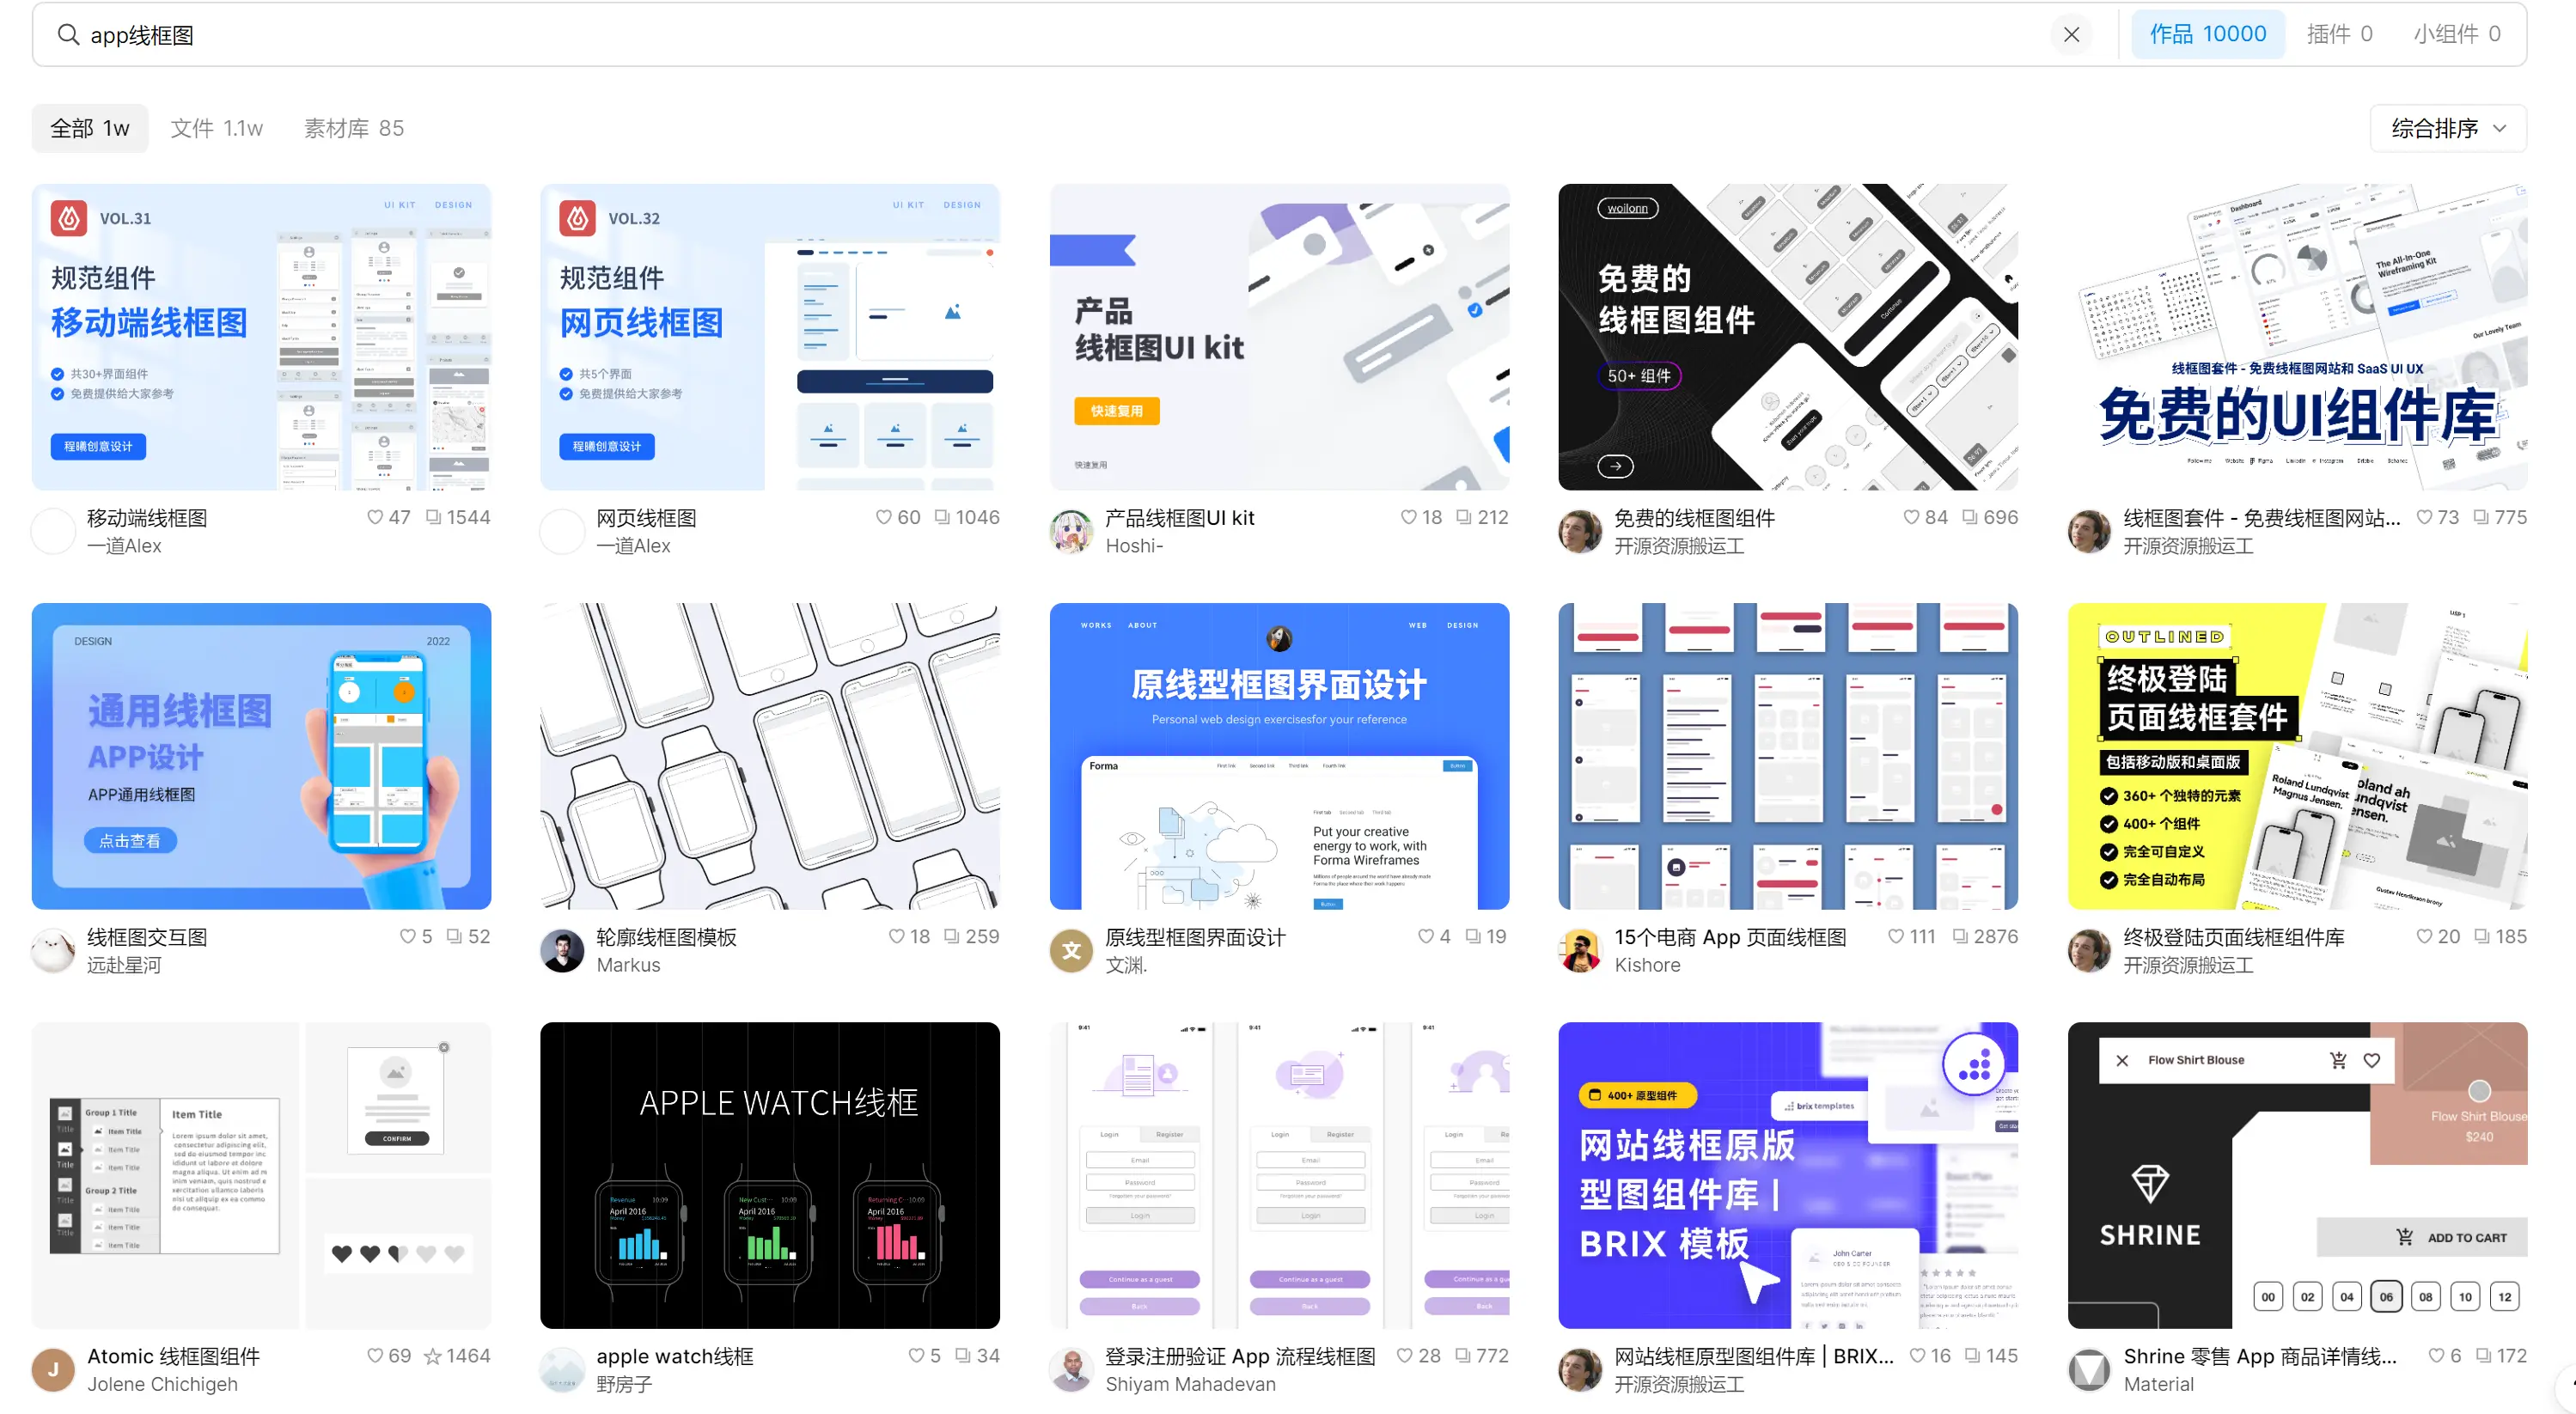The width and height of the screenshot is (2576, 1414).
Task: Open the 综合排序 sorting dropdown
Action: (x=2447, y=128)
